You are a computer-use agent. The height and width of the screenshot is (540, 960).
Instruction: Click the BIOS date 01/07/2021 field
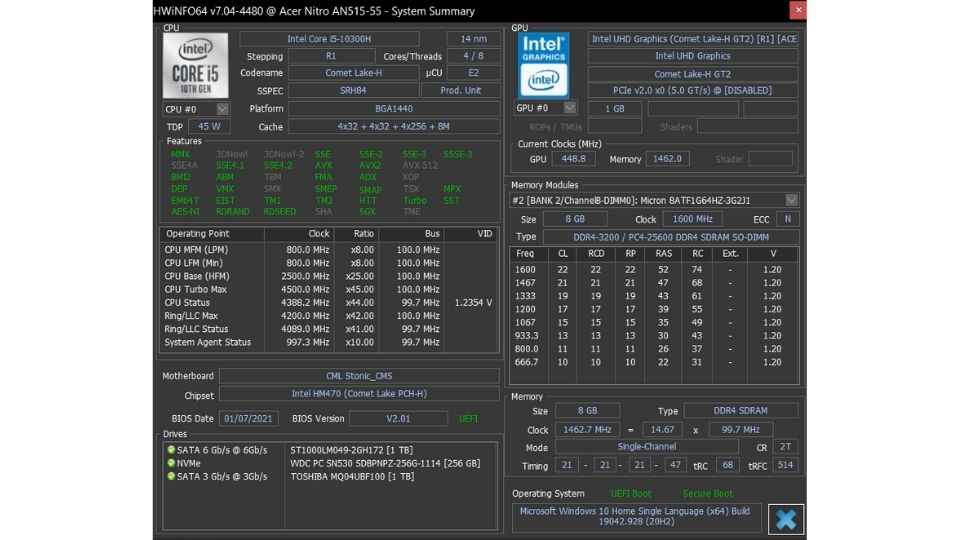click(248, 419)
